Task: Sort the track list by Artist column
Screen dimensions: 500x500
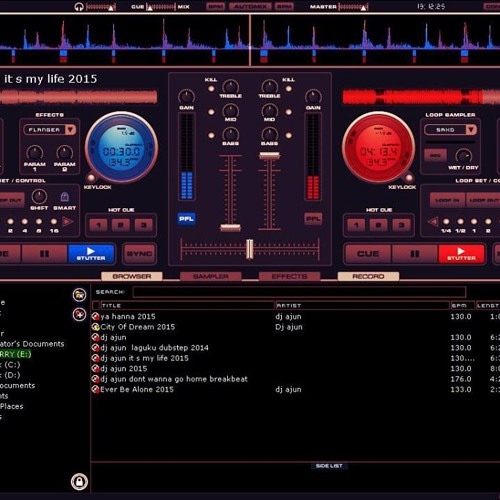Action: tap(363, 305)
